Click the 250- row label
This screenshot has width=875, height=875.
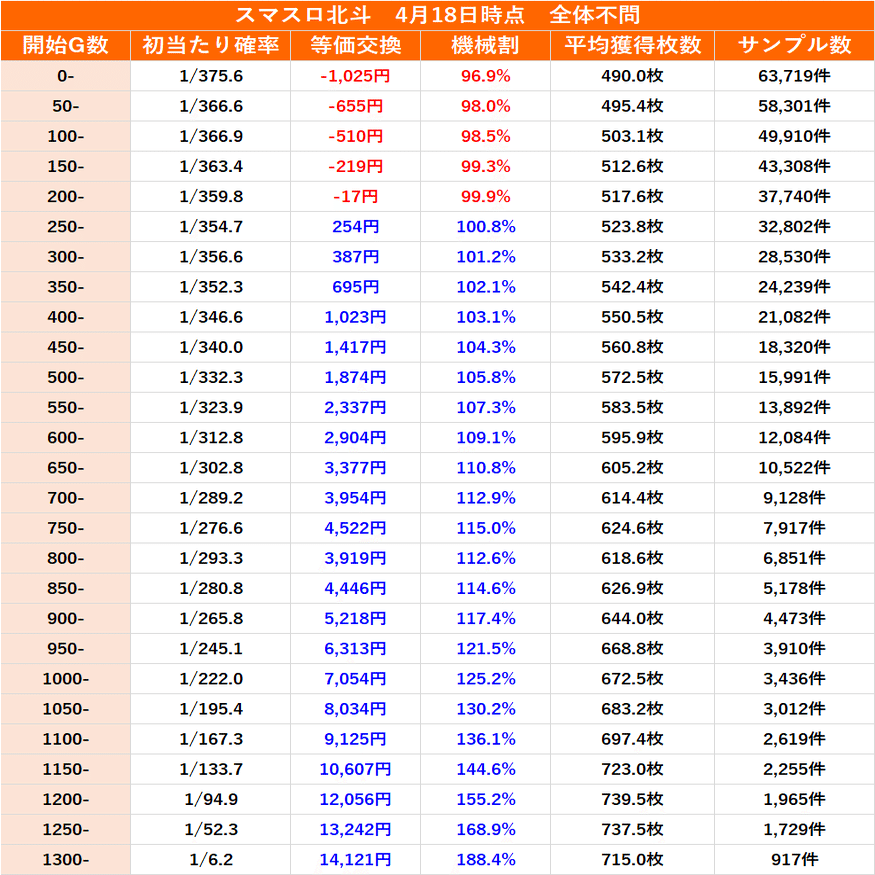pyautogui.click(x=65, y=227)
